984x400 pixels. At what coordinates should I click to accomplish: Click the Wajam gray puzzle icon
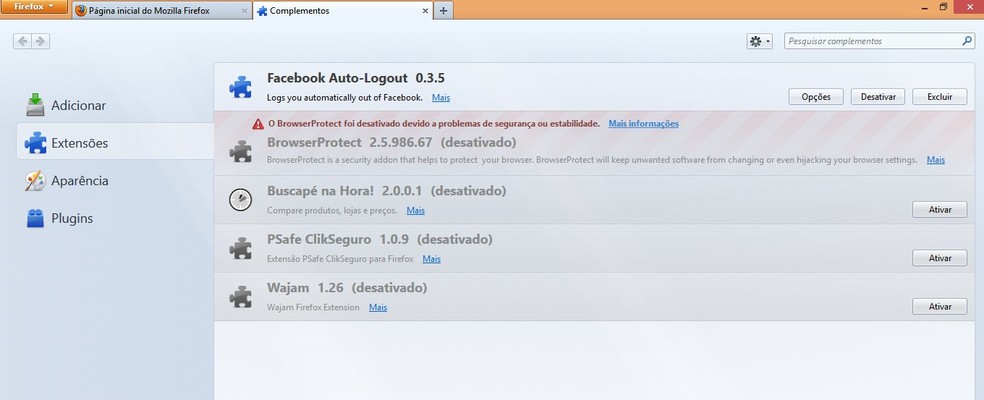(240, 296)
